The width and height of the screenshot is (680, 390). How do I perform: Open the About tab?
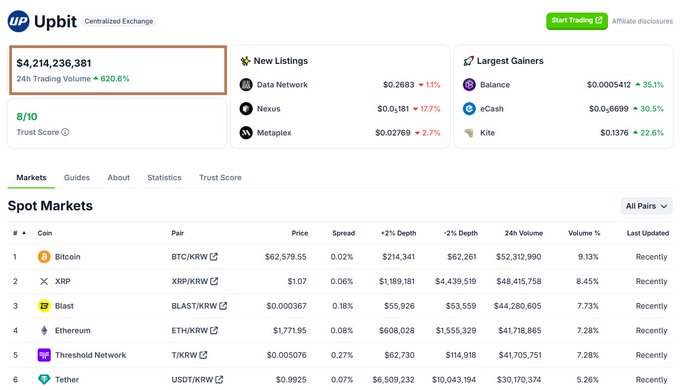[118, 177]
